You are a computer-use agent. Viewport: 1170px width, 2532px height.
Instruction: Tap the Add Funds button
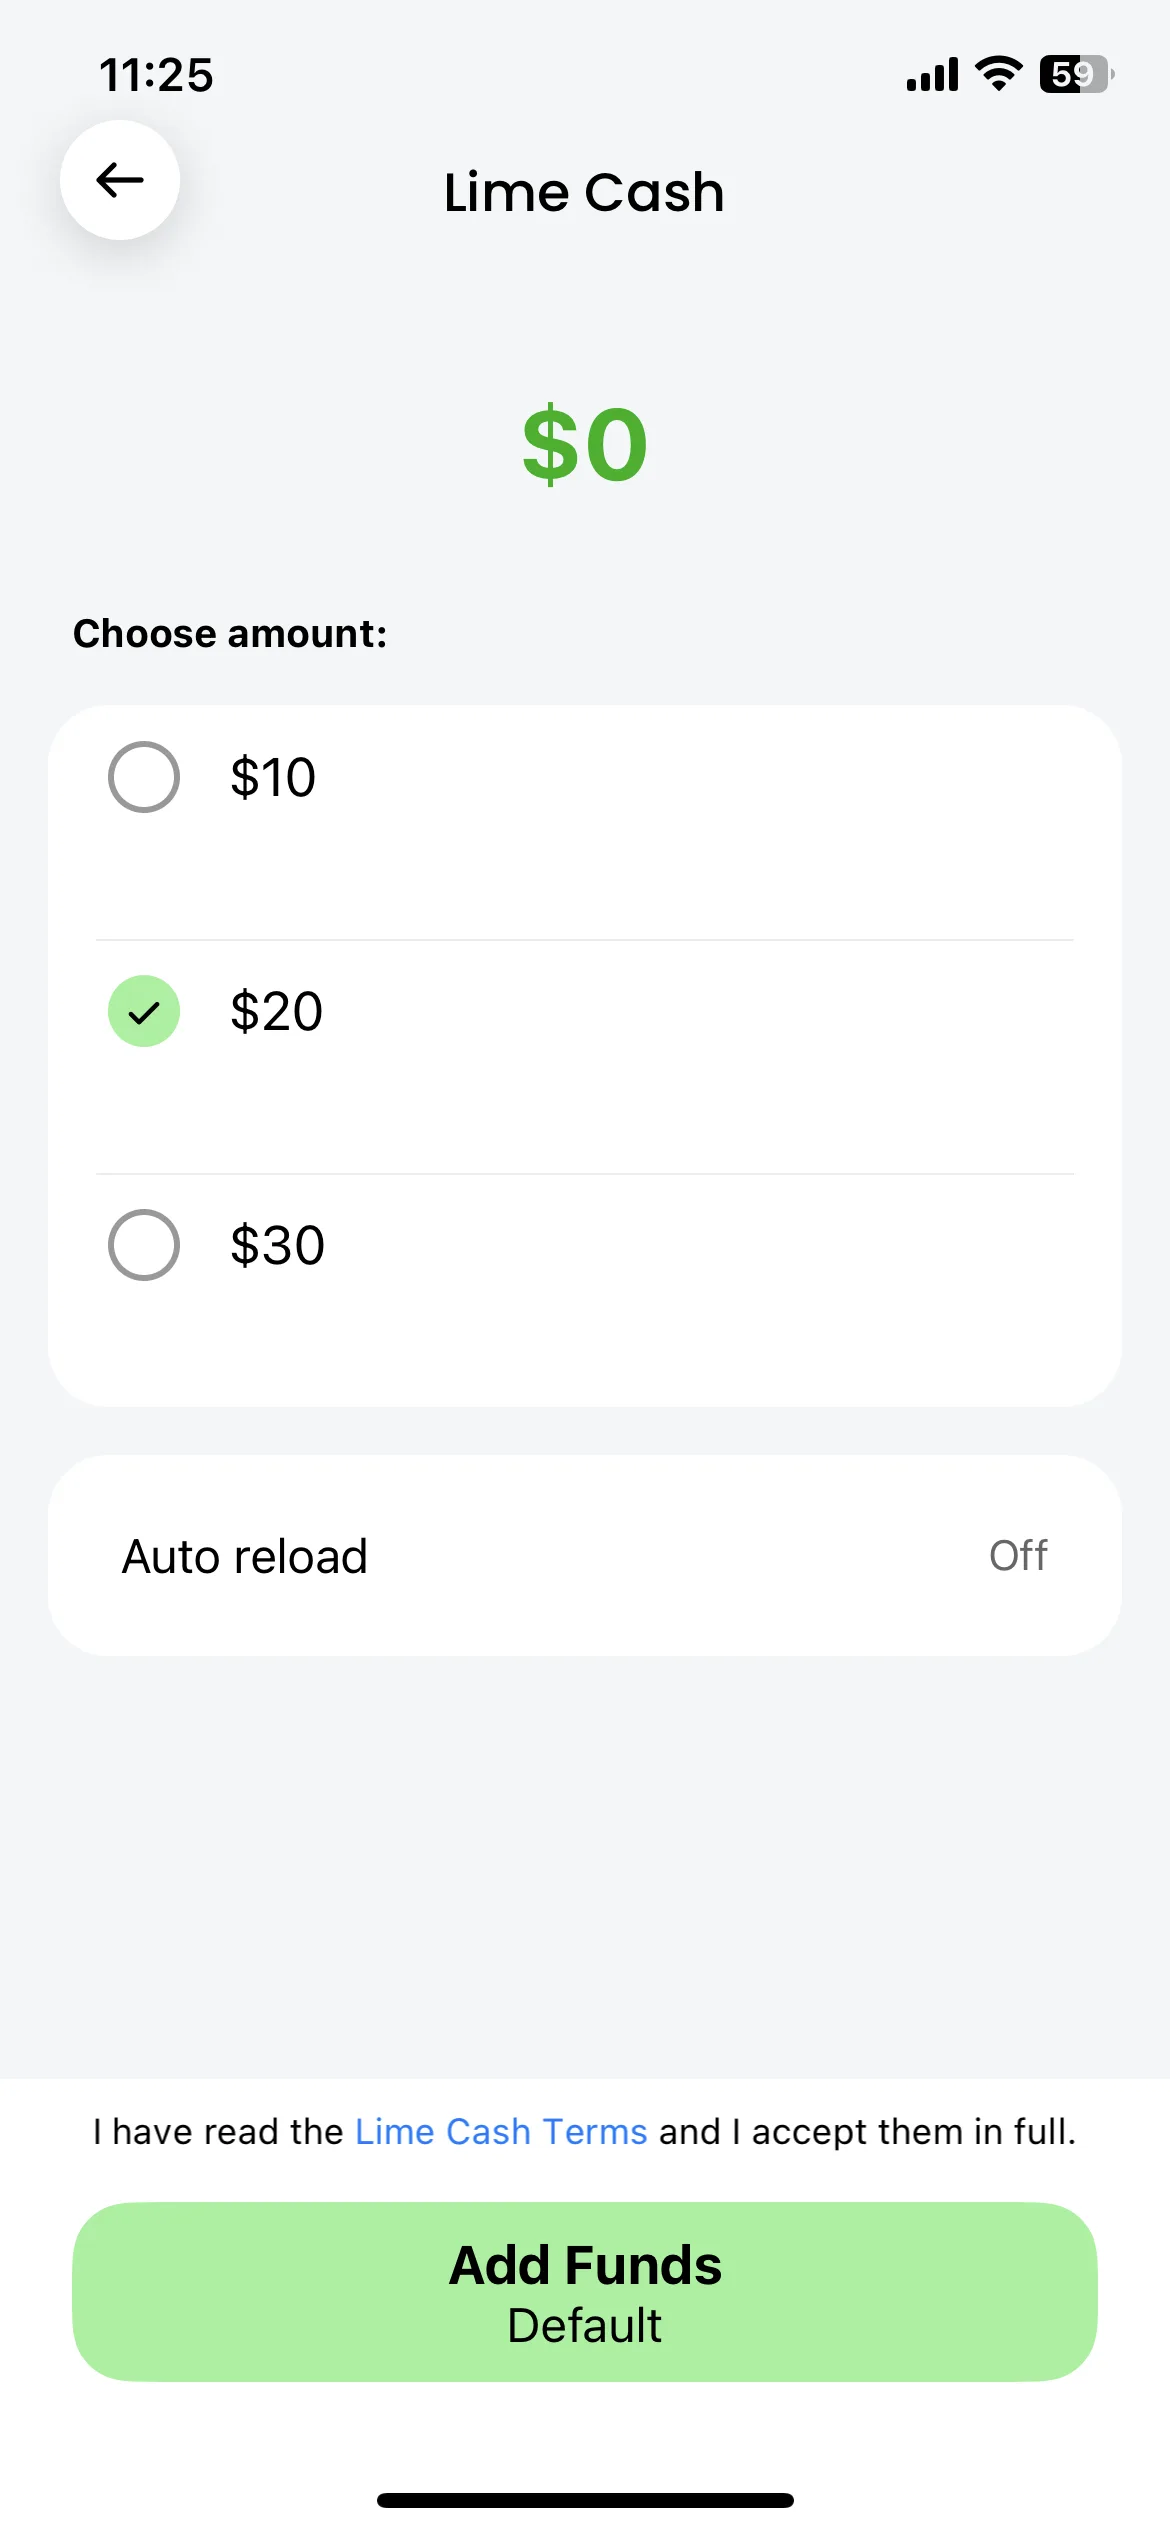point(585,2291)
